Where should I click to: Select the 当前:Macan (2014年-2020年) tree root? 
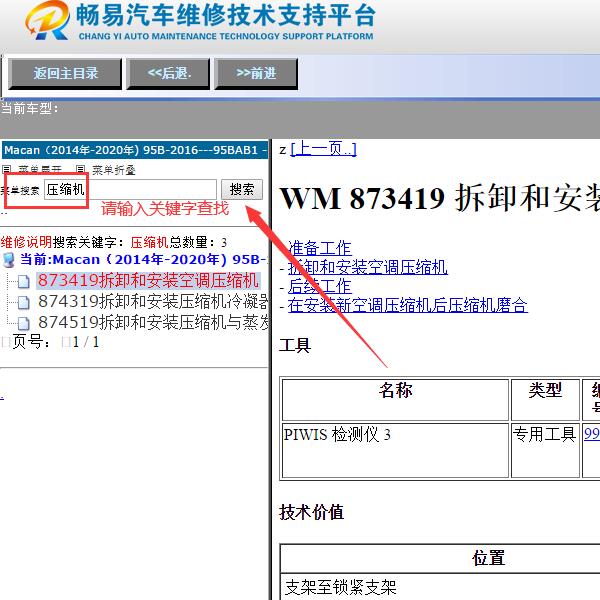click(144, 260)
